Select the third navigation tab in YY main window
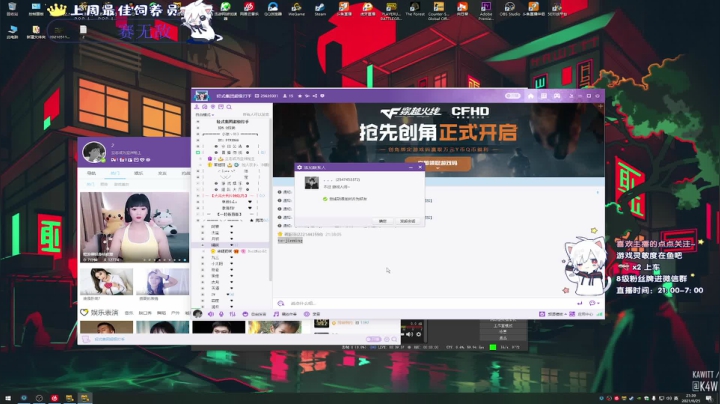The width and height of the screenshot is (720, 404). (138, 173)
